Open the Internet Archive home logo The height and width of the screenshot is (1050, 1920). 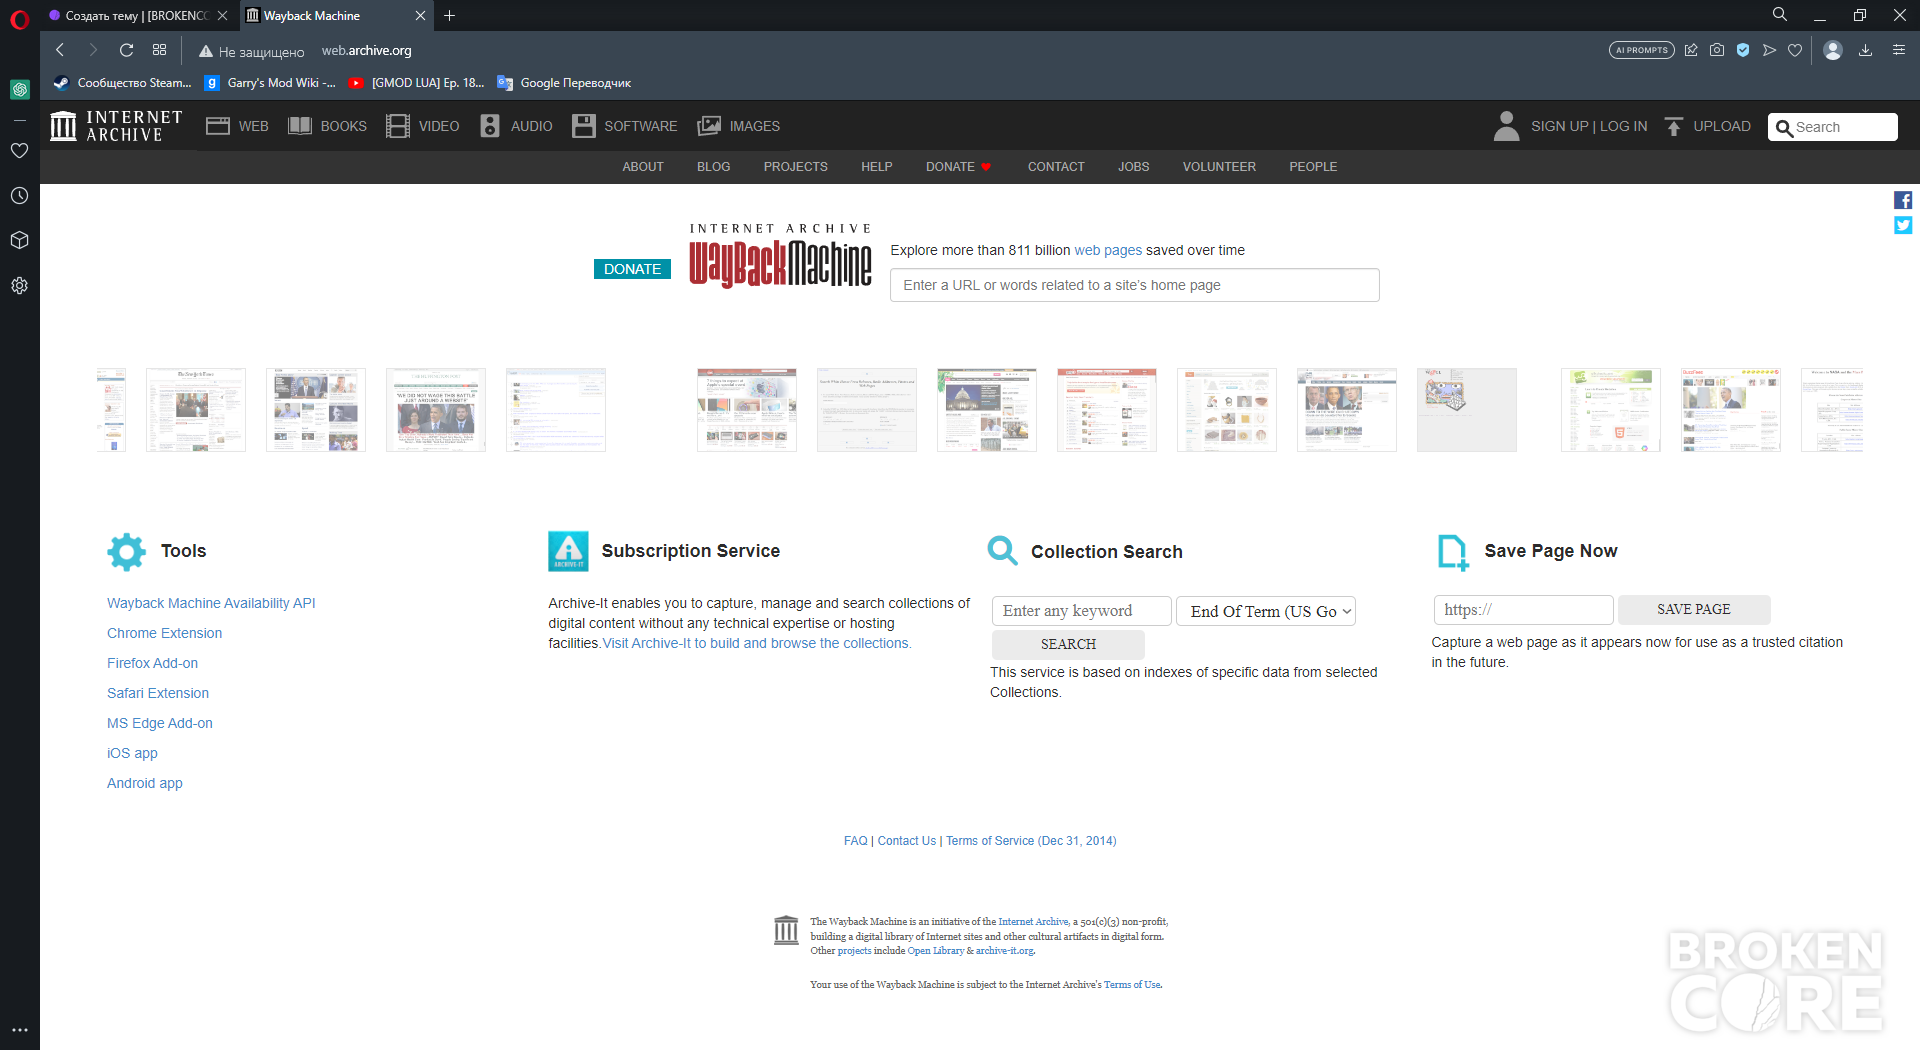116,126
